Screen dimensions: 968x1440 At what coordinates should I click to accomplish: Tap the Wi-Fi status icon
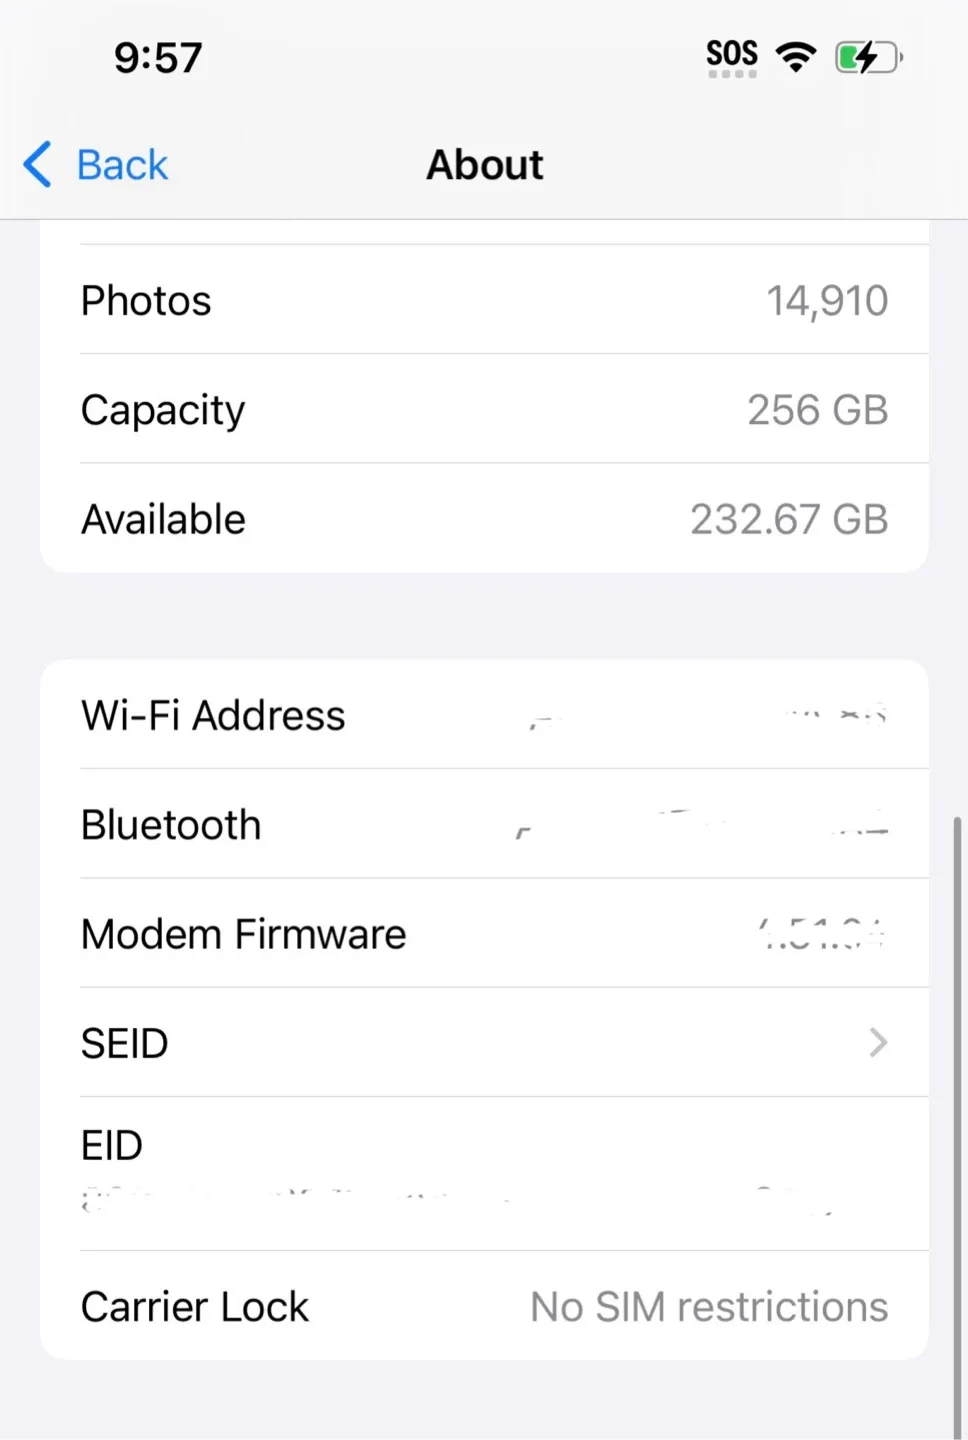point(797,57)
